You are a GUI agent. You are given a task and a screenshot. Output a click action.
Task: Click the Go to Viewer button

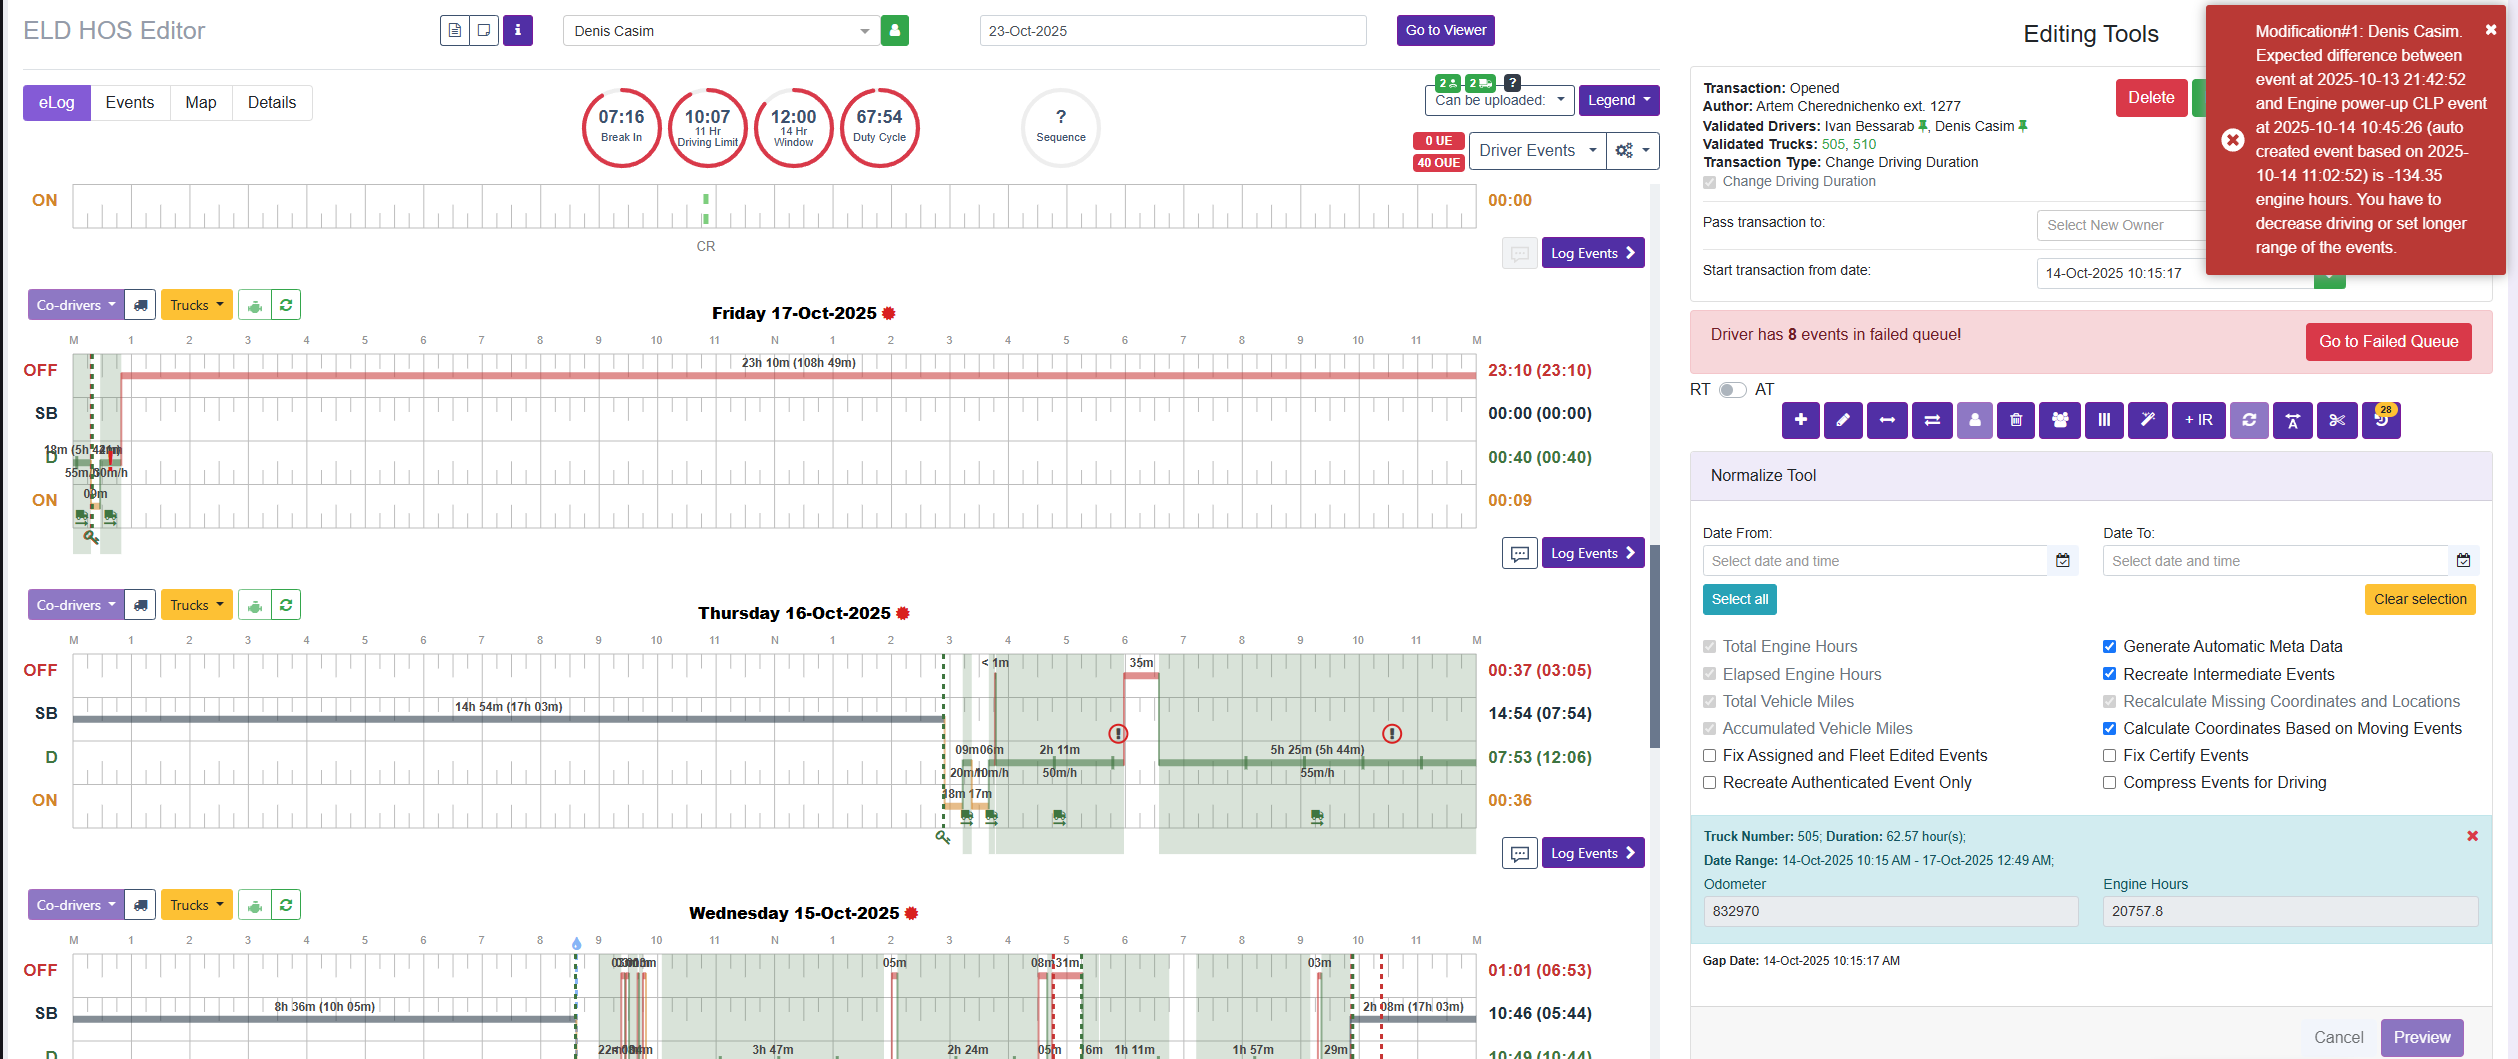(1446, 31)
